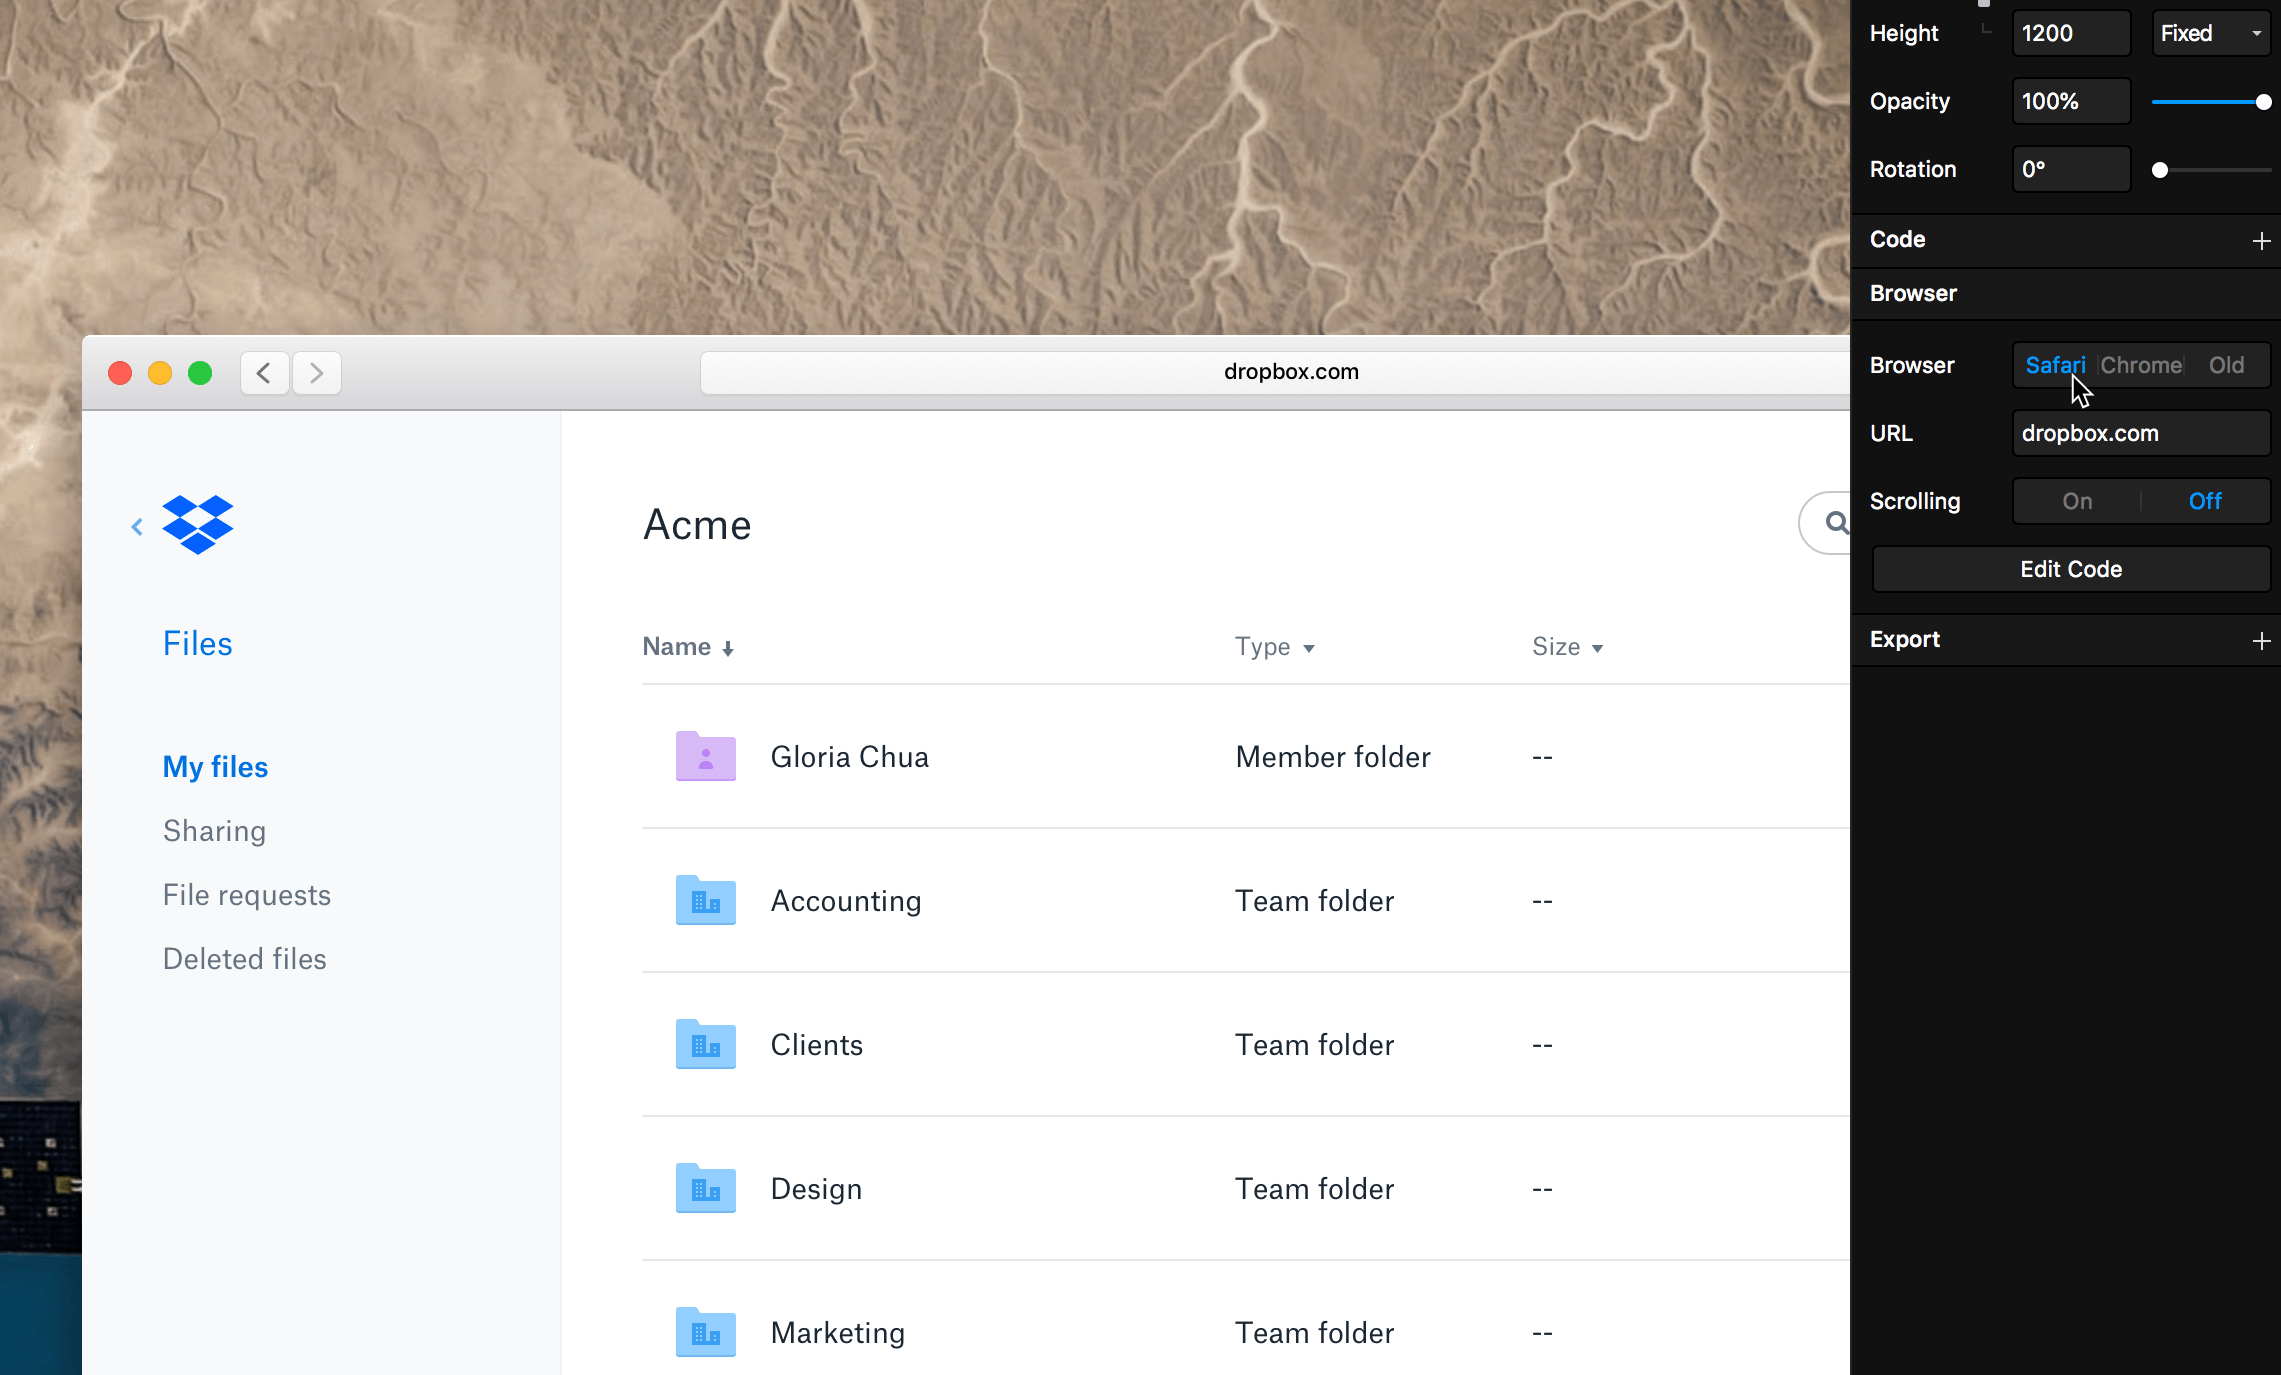Image resolution: width=2281 pixels, height=1375 pixels.
Task: Click the Design team folder icon
Action: tap(705, 1188)
